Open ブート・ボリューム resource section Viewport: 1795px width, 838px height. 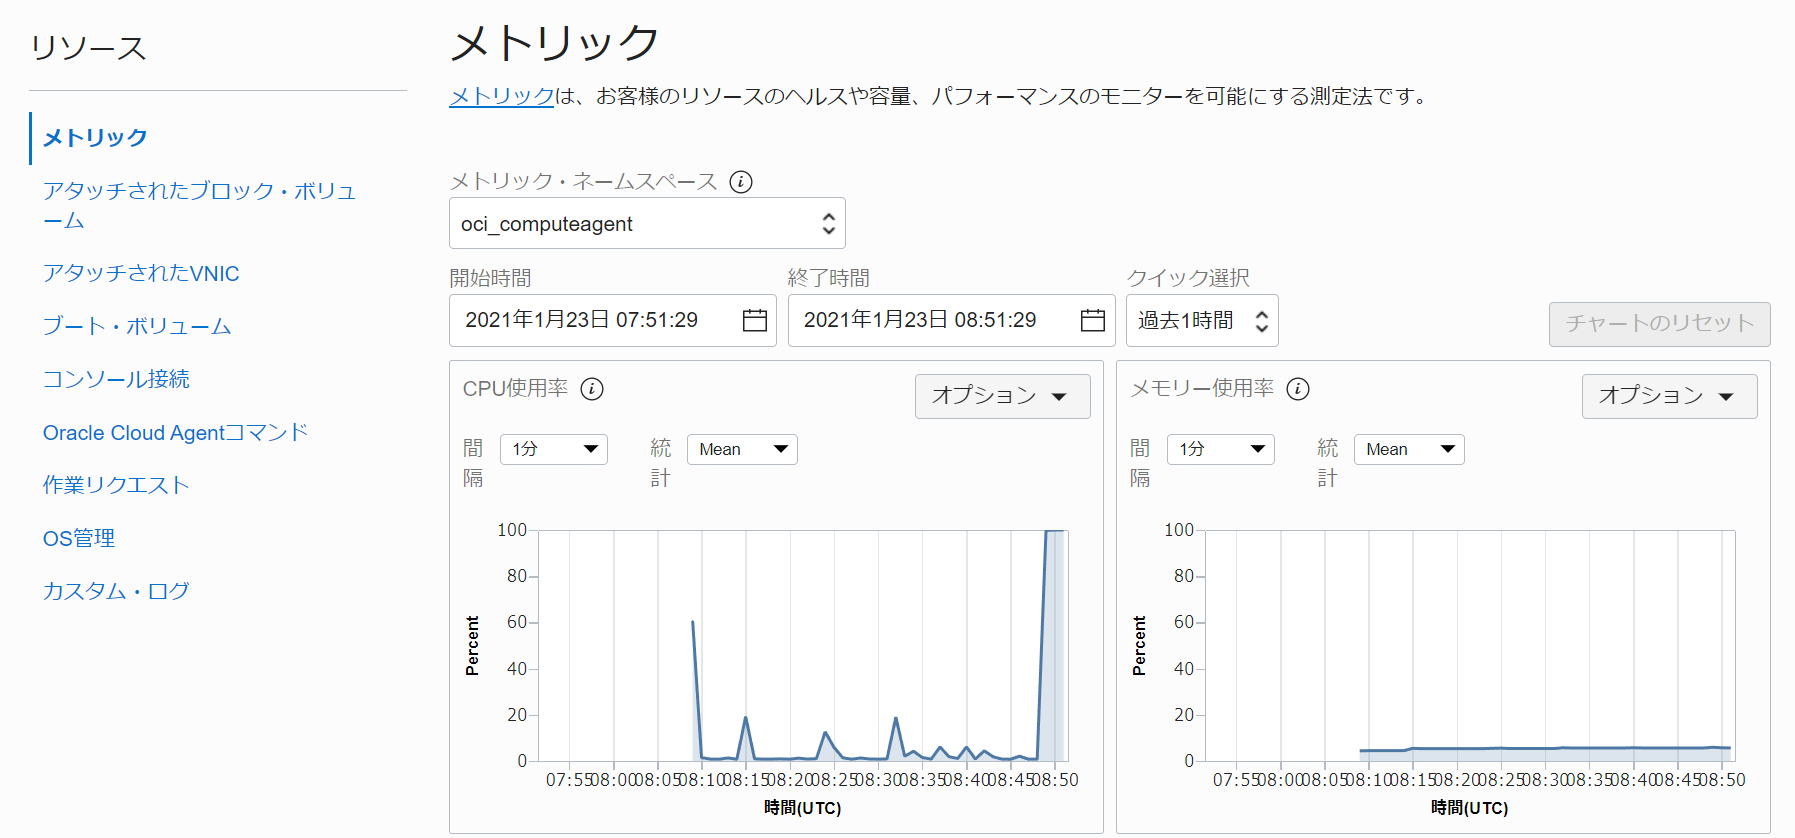tap(137, 327)
